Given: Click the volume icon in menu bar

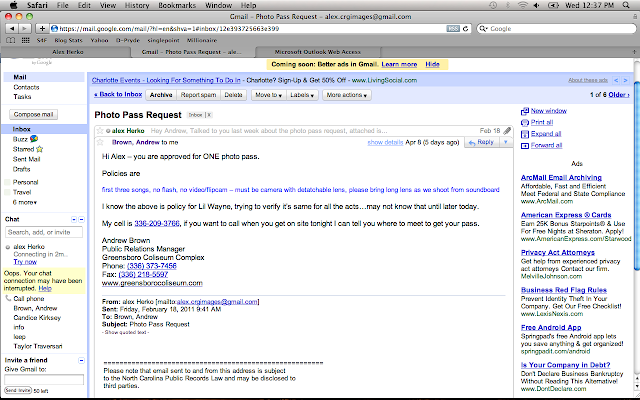Looking at the screenshot, I should click(x=536, y=5).
